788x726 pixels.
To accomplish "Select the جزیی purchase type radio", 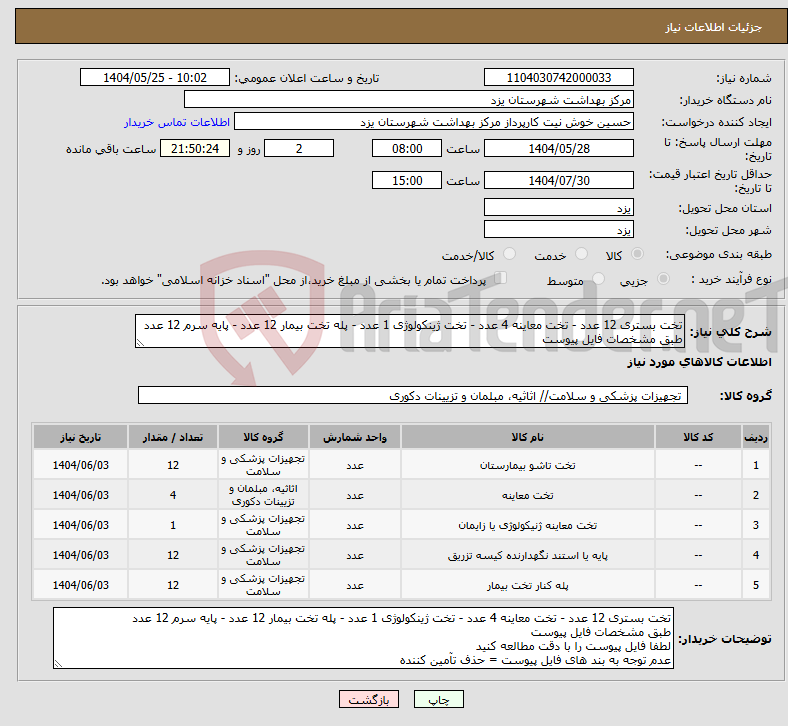I will tap(663, 278).
